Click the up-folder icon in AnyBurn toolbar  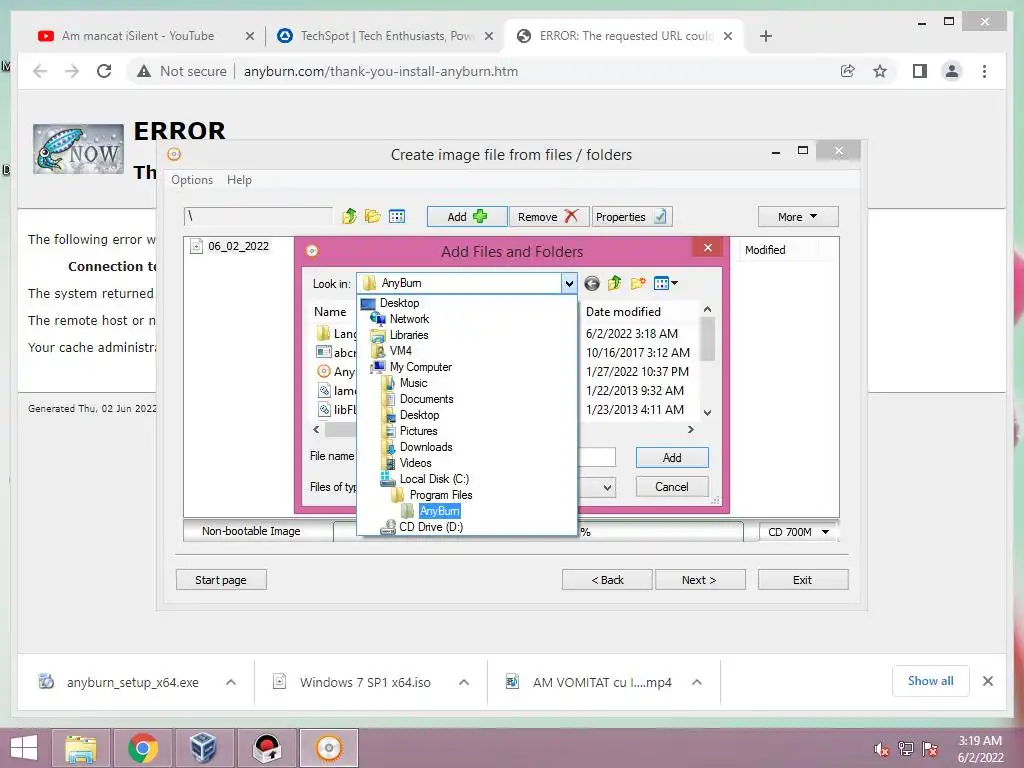[x=349, y=216]
